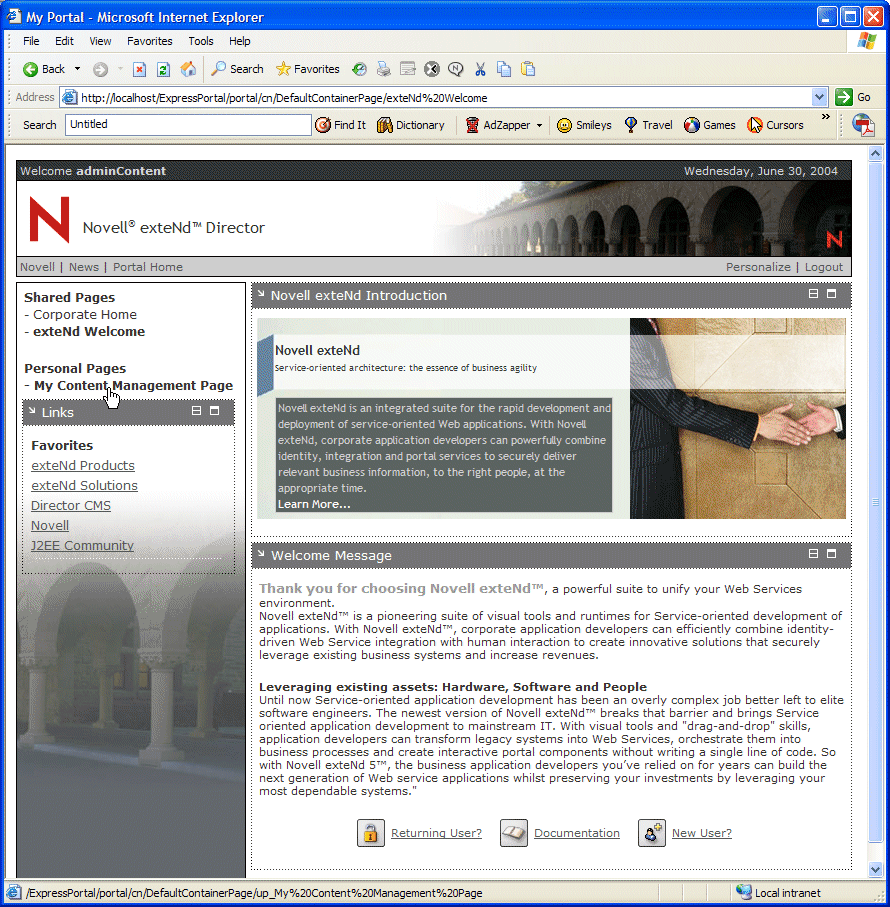Click the Paste clipboard icon
This screenshot has width=890, height=907.
point(528,69)
